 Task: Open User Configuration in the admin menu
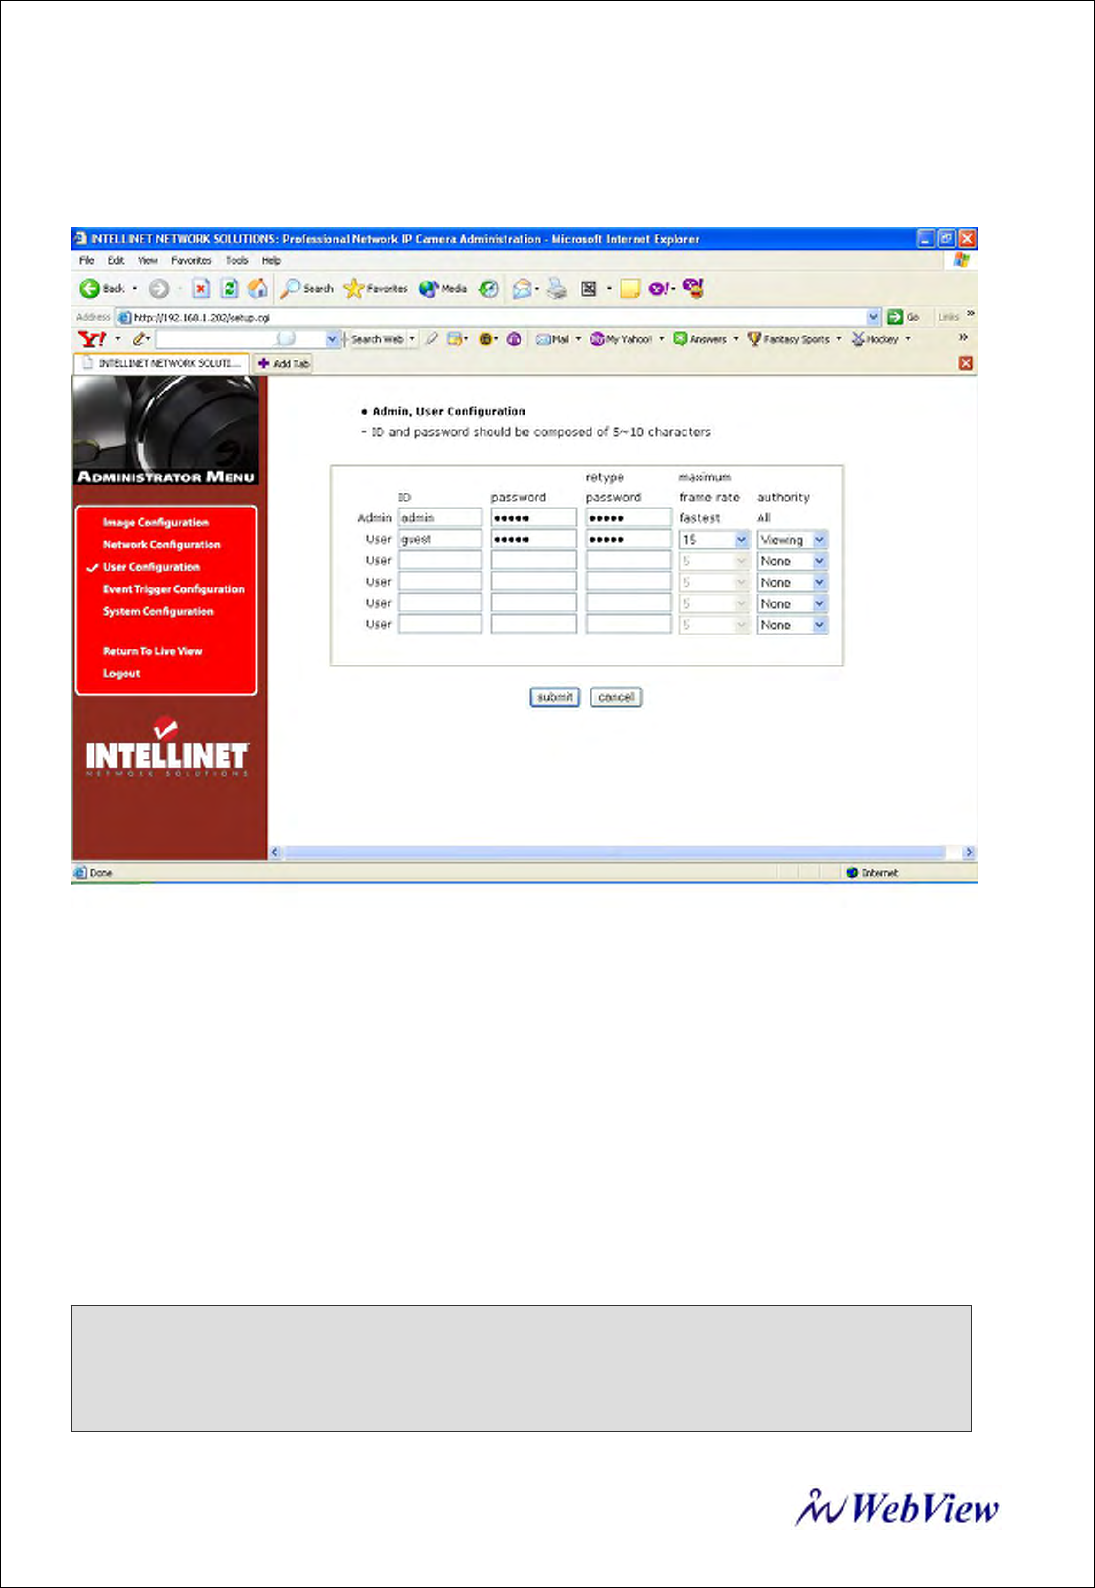click(x=151, y=567)
